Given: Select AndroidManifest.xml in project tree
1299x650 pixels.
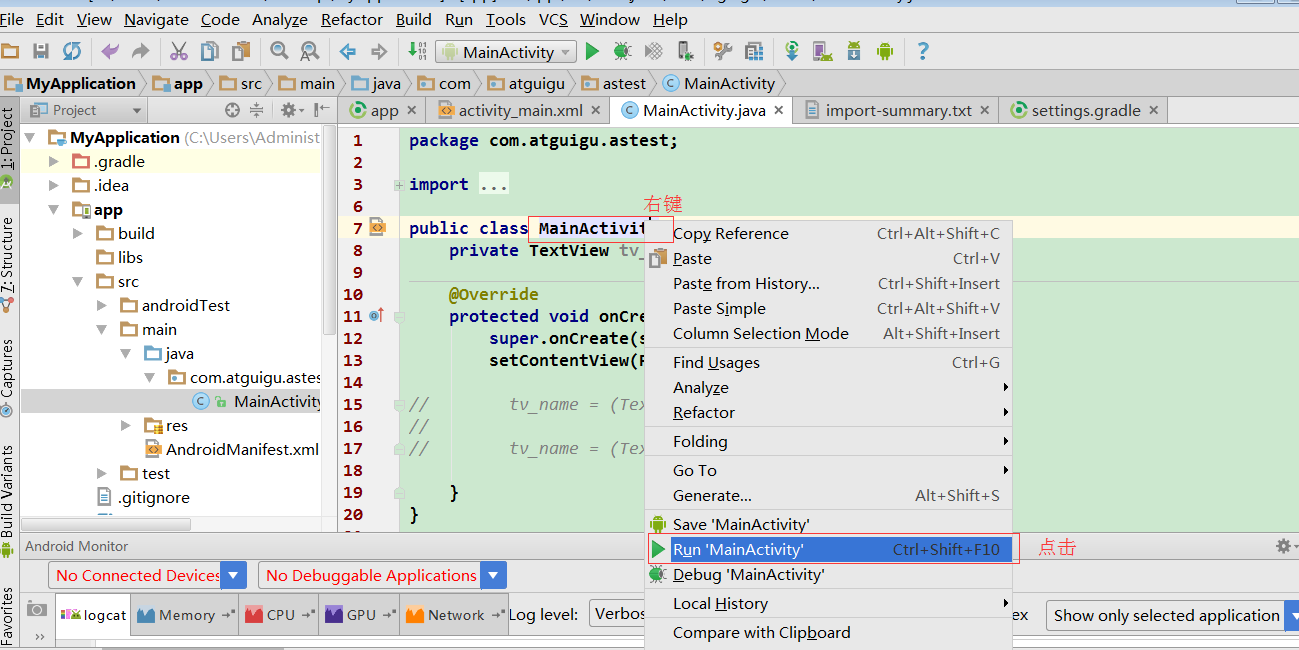Looking at the screenshot, I should 242,449.
